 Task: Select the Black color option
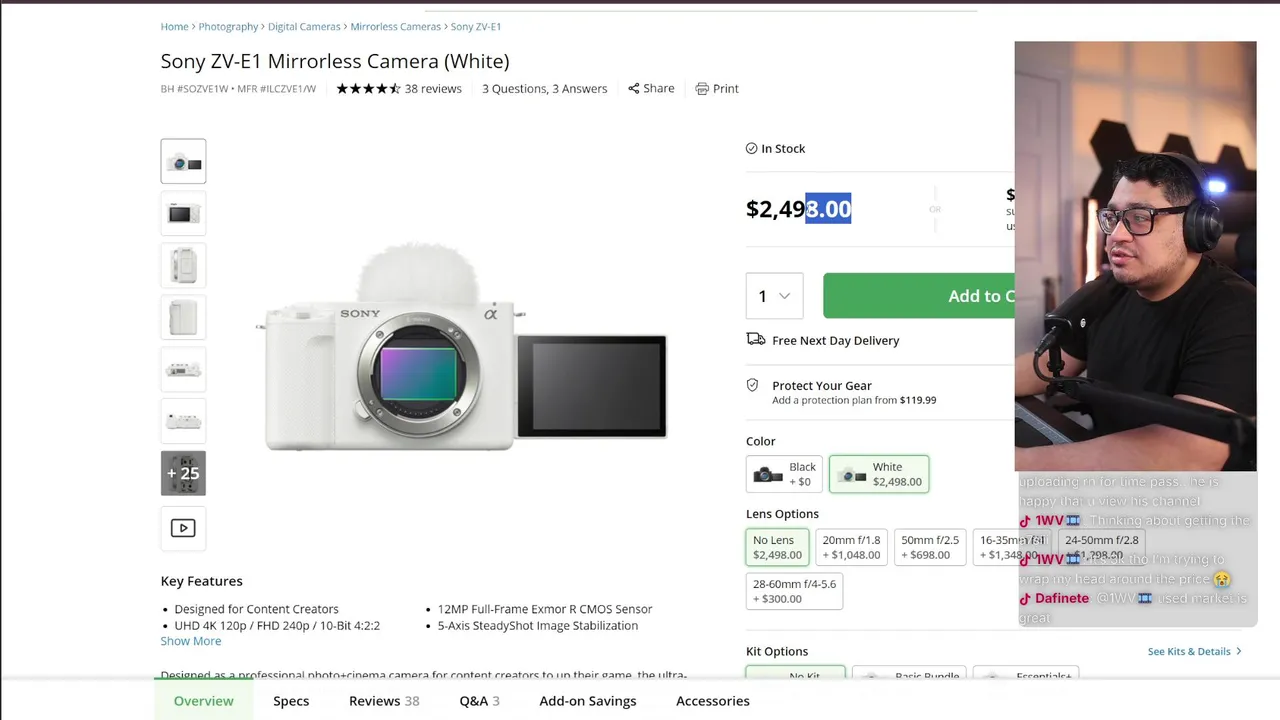point(784,474)
